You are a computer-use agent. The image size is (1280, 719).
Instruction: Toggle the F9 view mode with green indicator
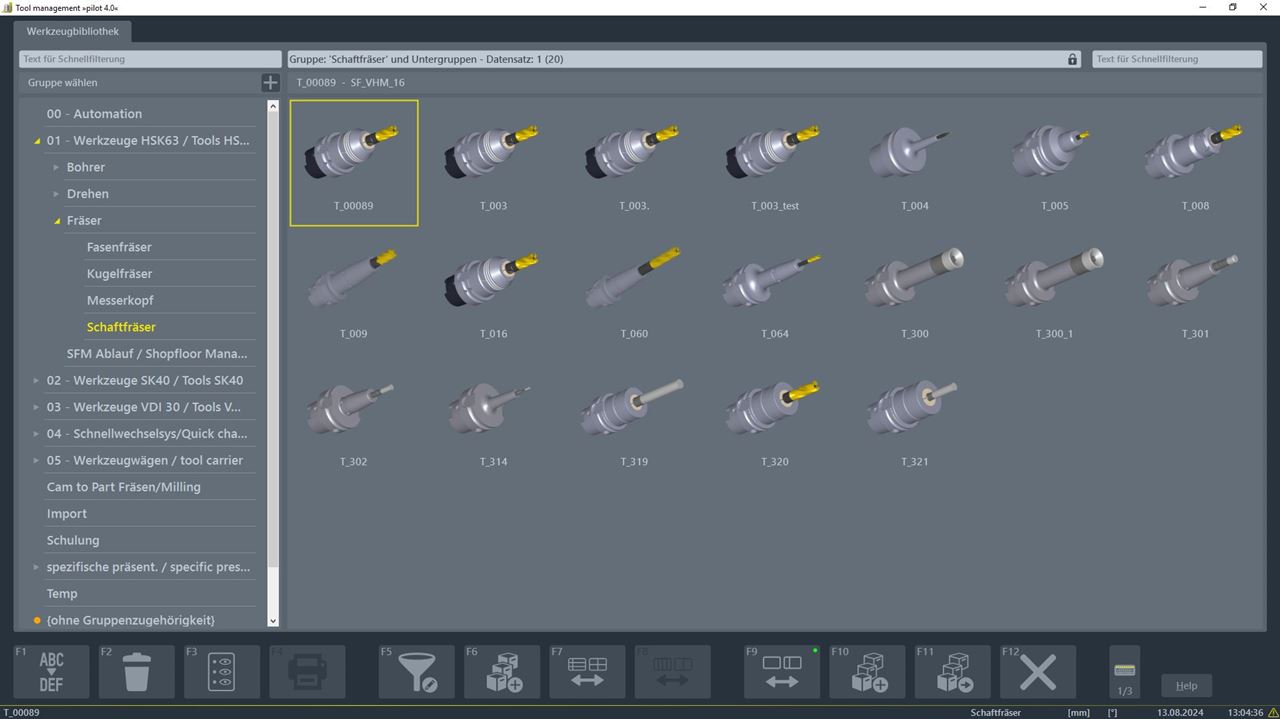pos(781,670)
